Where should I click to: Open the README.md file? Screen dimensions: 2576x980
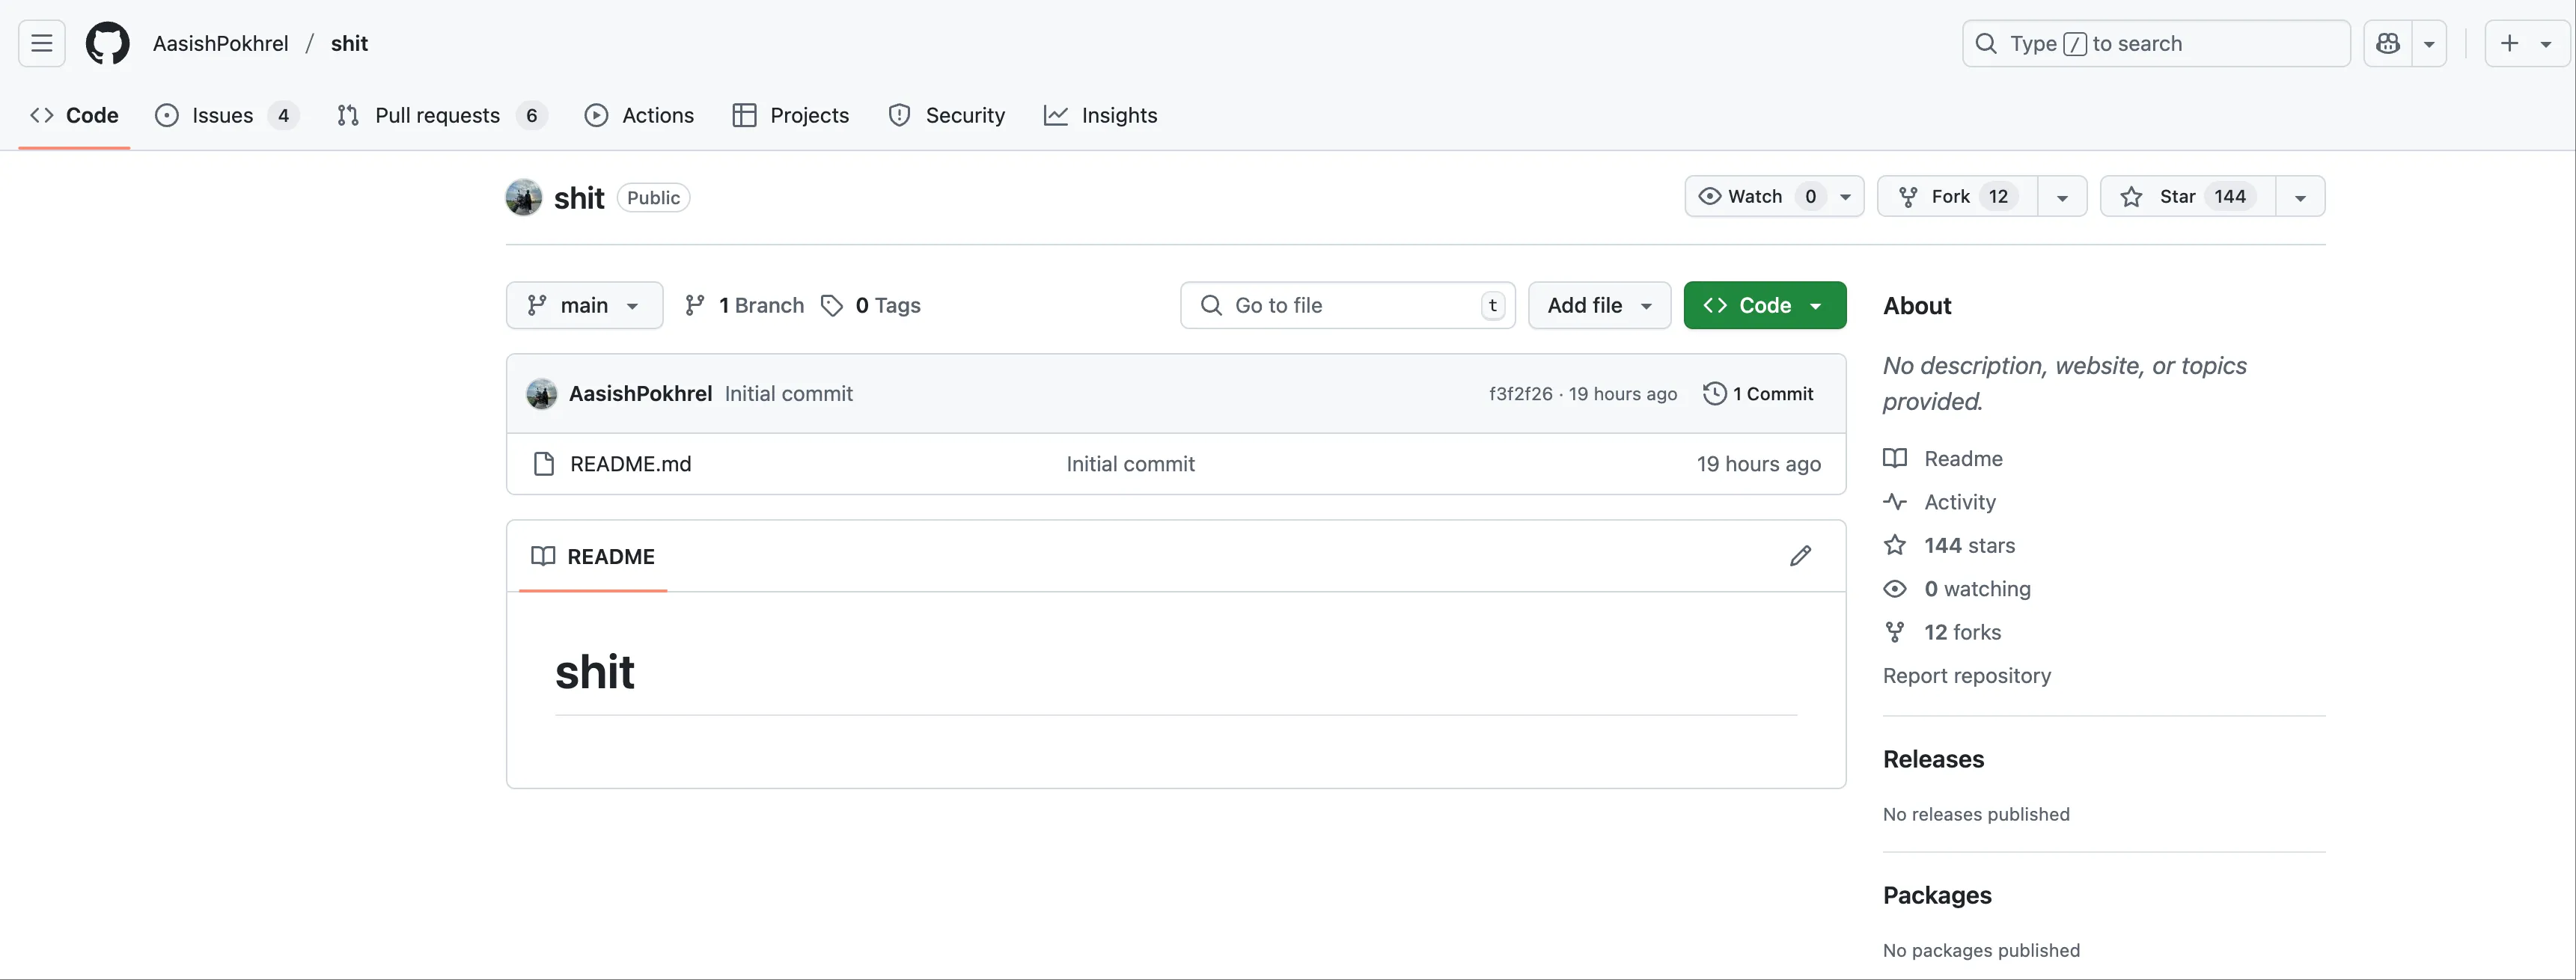[630, 463]
